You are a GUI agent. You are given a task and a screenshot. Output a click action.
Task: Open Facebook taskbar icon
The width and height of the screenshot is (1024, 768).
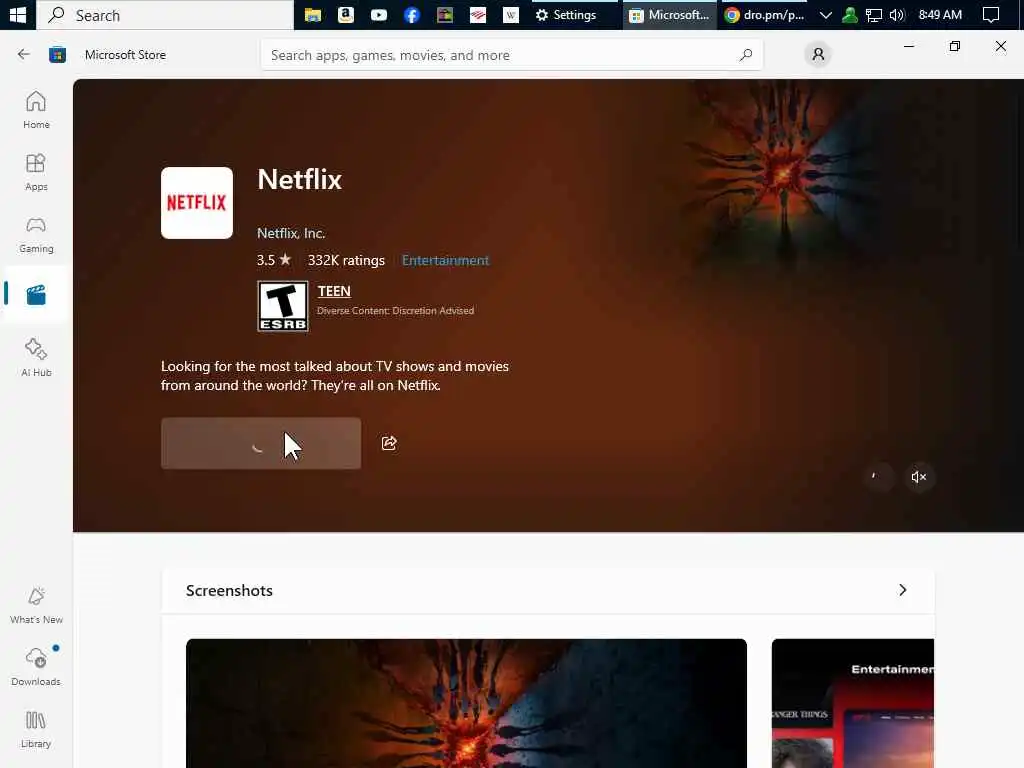coord(411,14)
